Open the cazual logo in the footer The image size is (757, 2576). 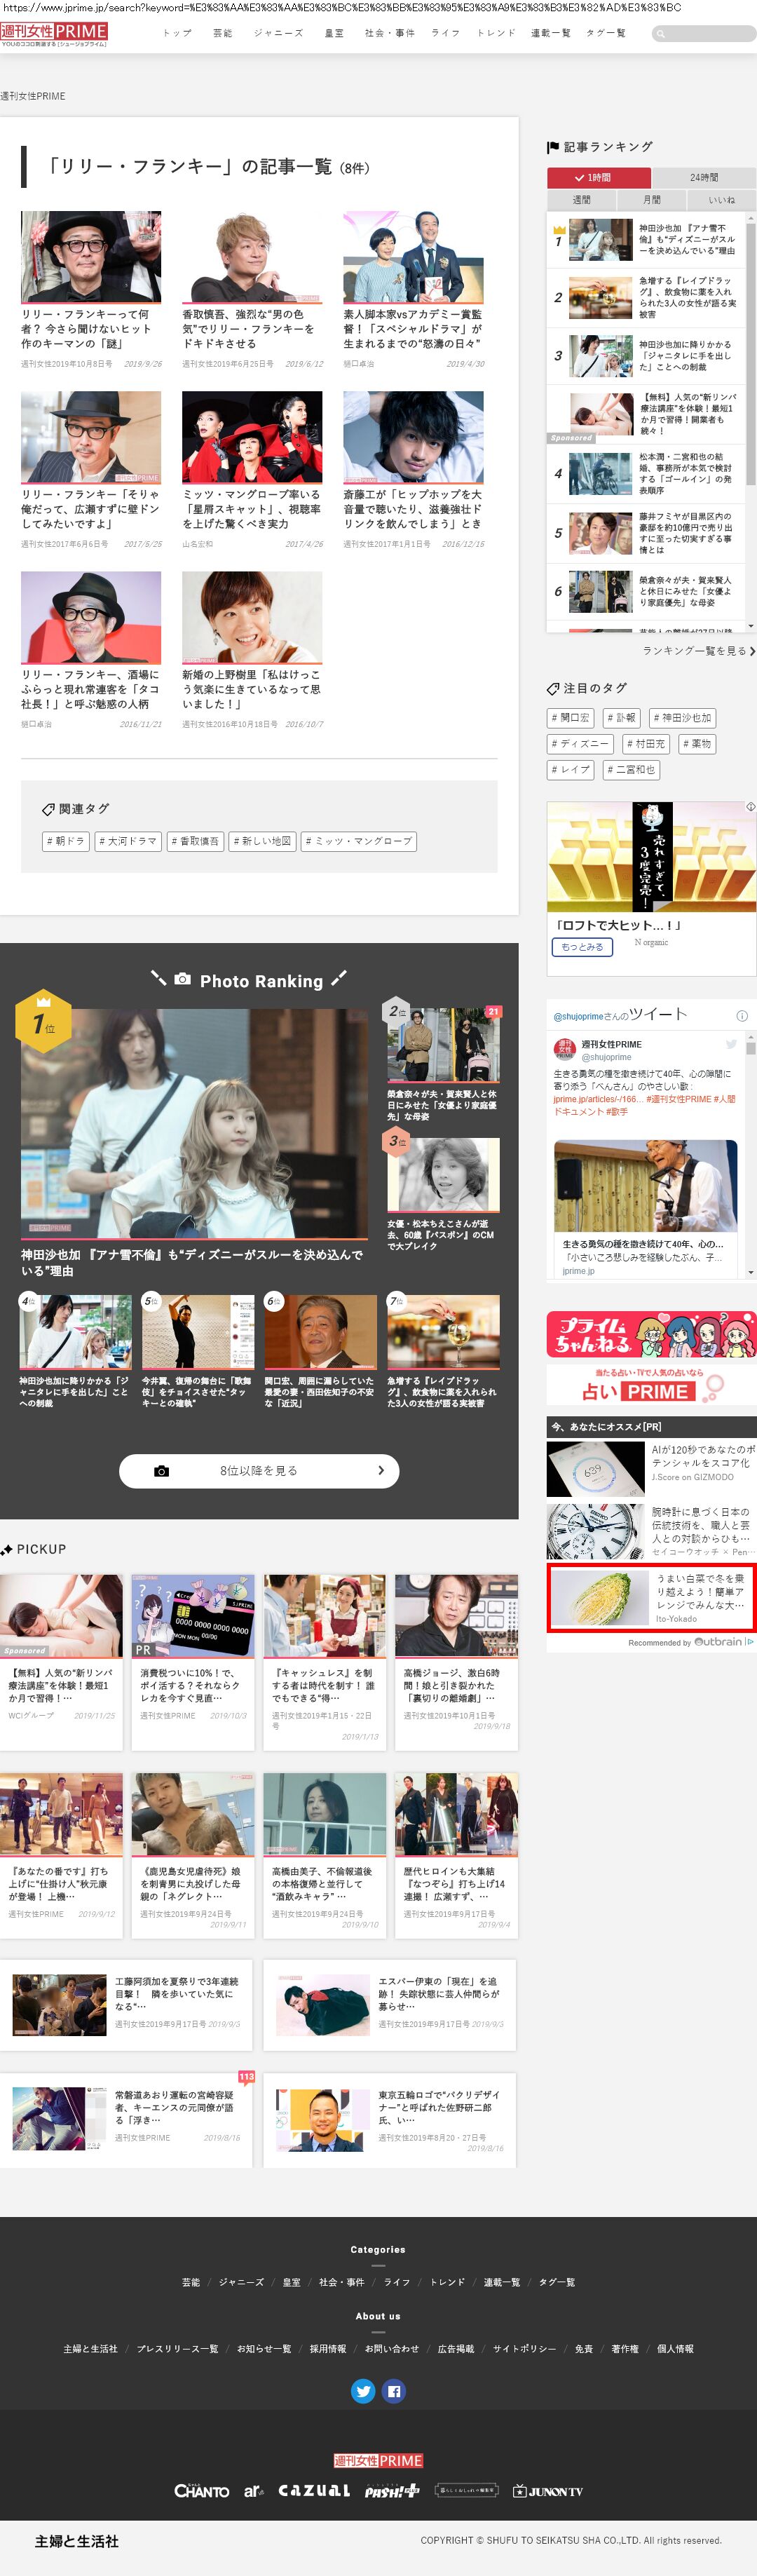click(x=314, y=2490)
